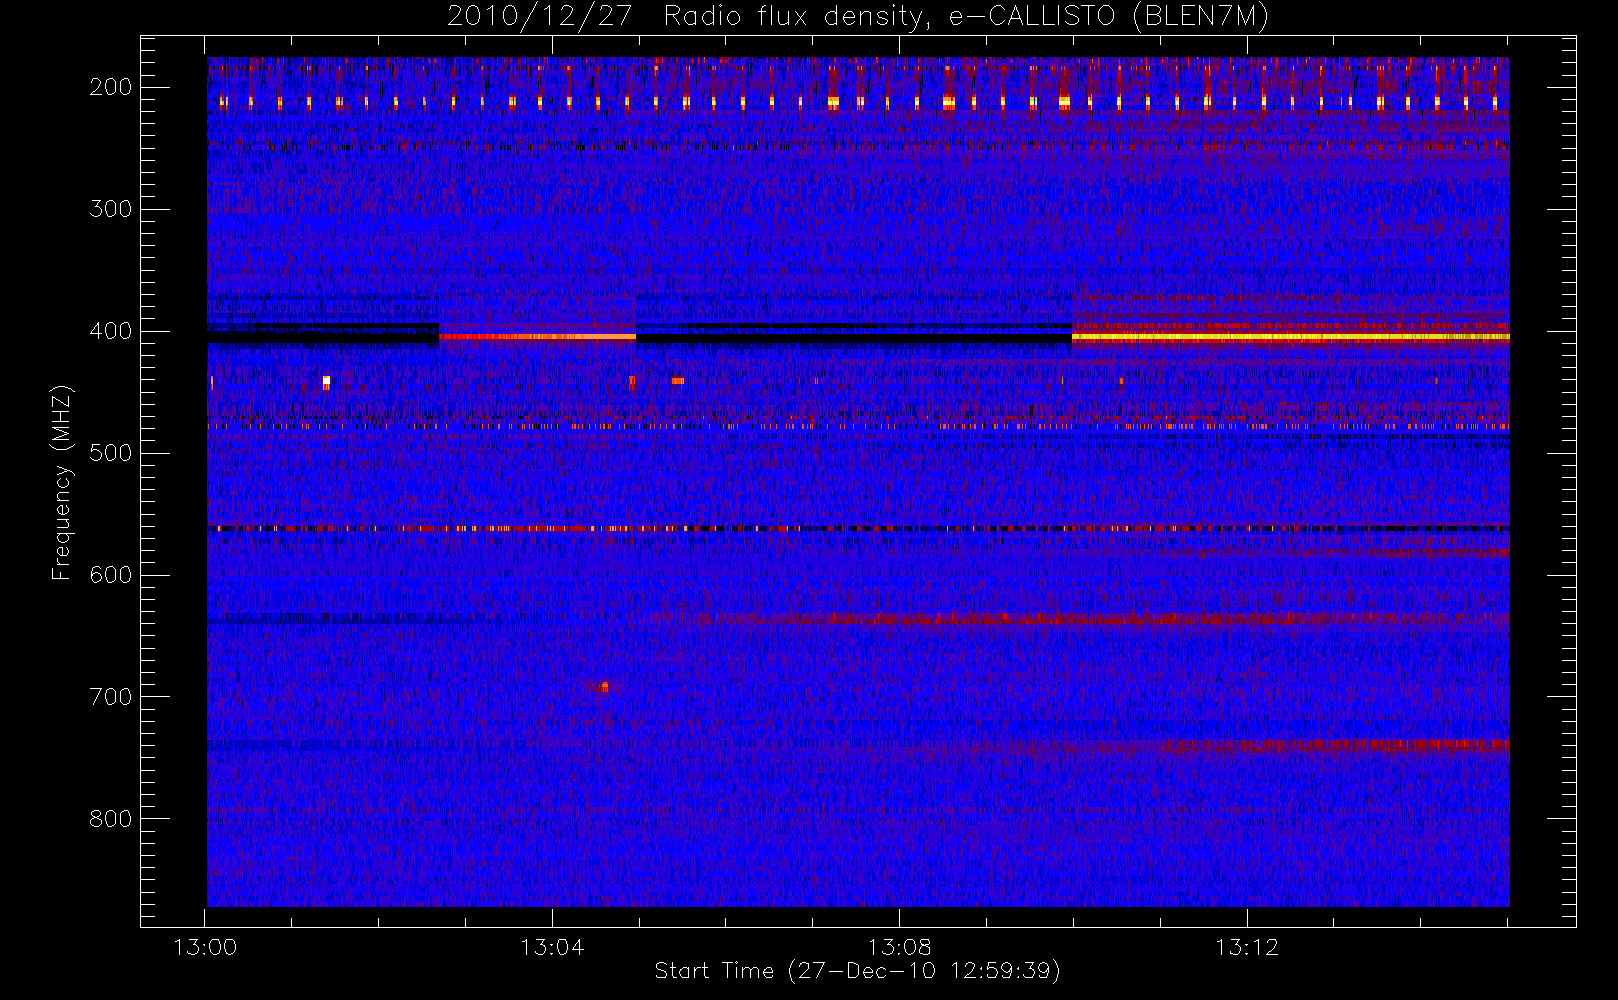Click the 200 frequency tick label
The image size is (1618, 1000).
[x=110, y=87]
